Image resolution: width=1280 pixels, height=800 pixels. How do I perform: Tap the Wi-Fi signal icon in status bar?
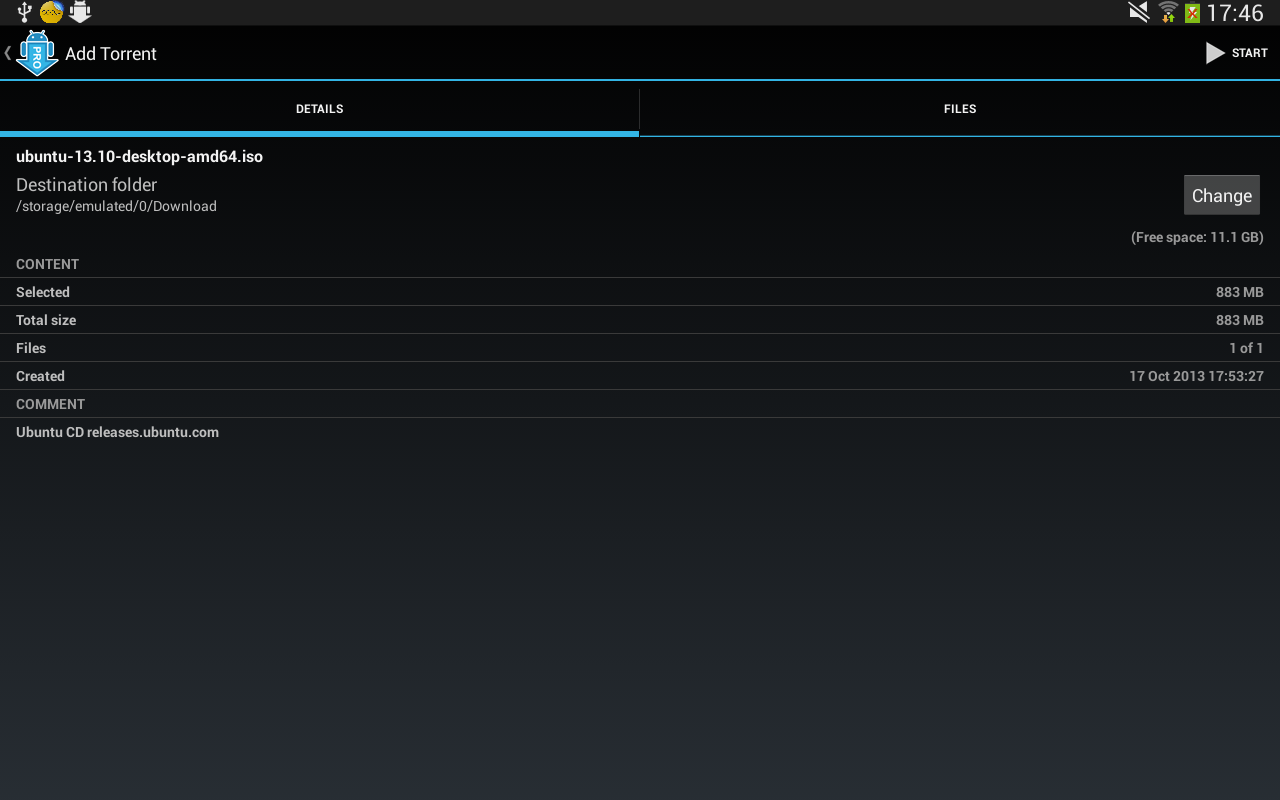pos(1167,12)
